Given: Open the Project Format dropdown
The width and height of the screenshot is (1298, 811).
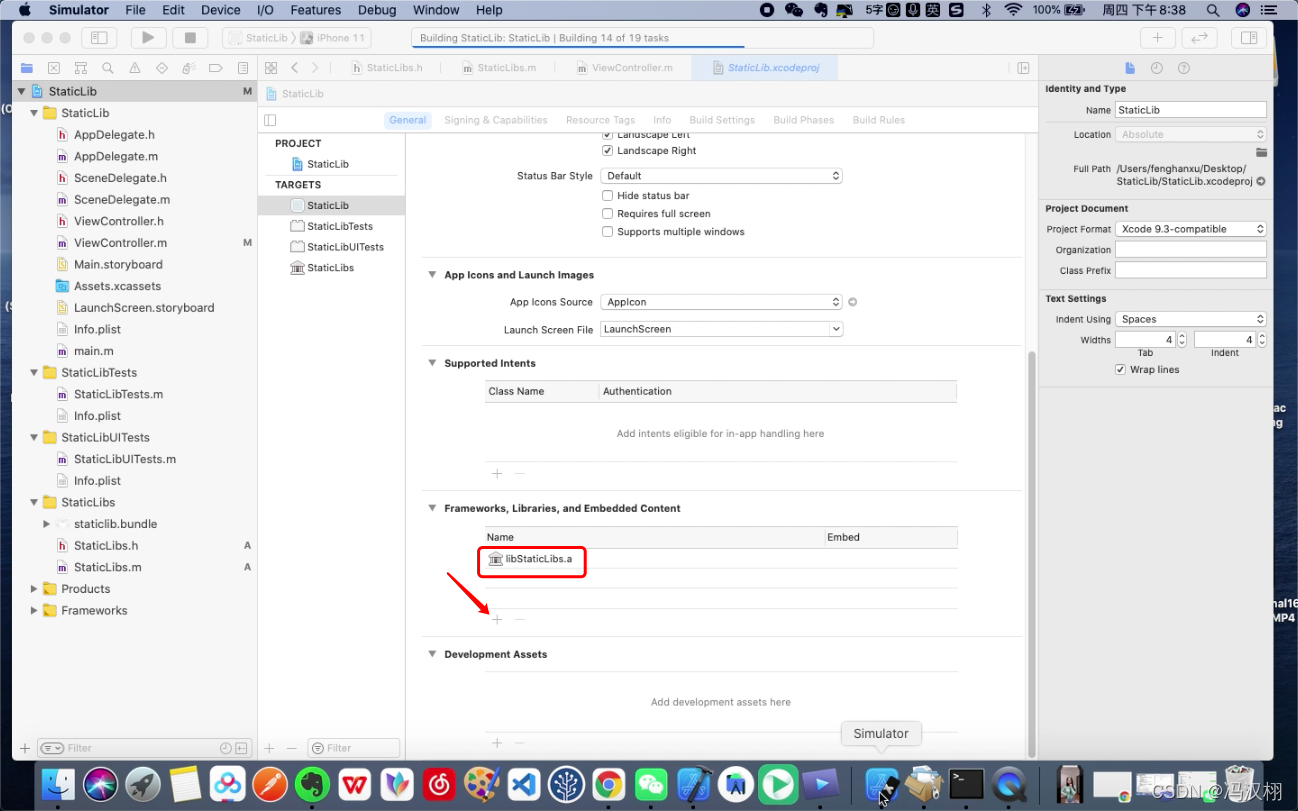Looking at the screenshot, I should pyautogui.click(x=1191, y=229).
